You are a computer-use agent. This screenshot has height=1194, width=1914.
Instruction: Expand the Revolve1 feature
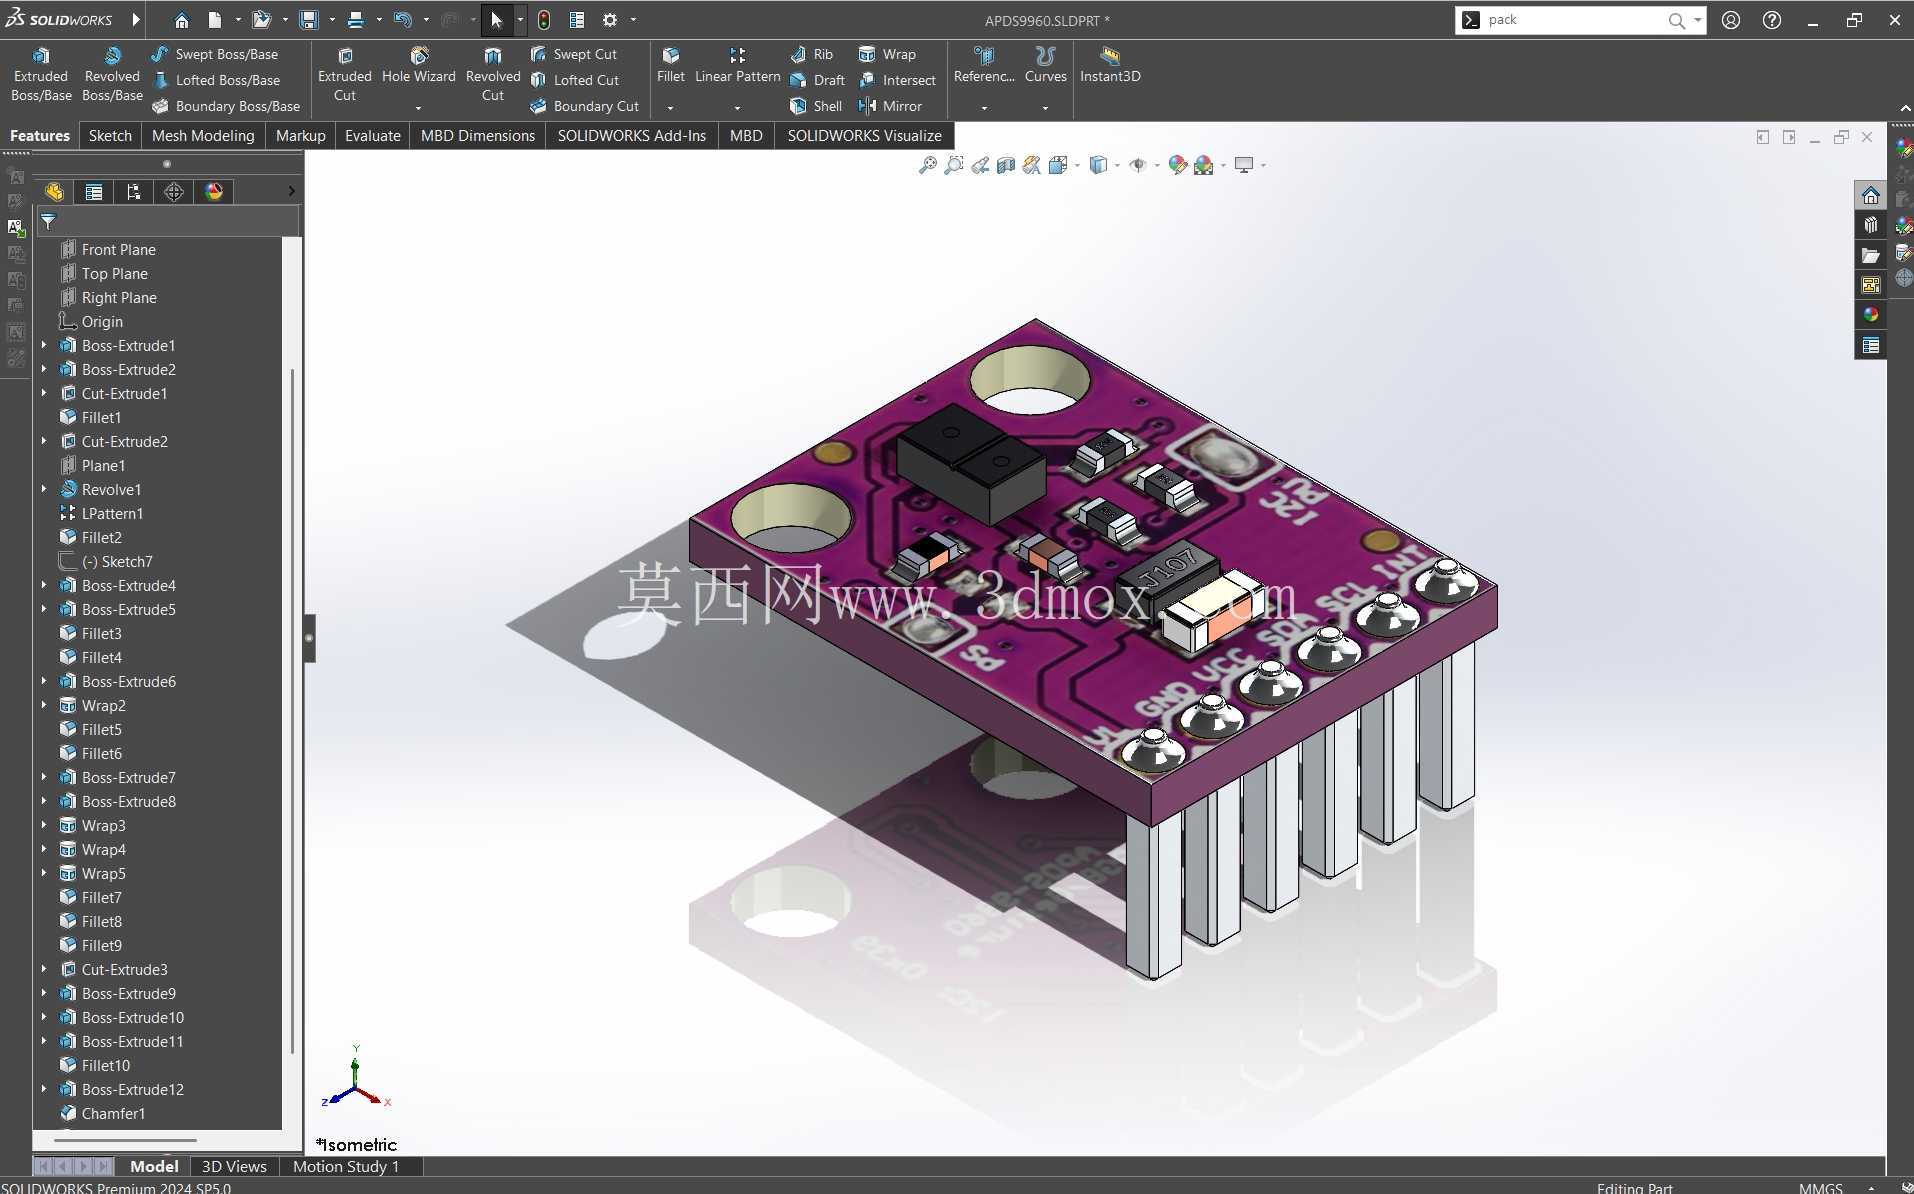(x=44, y=489)
